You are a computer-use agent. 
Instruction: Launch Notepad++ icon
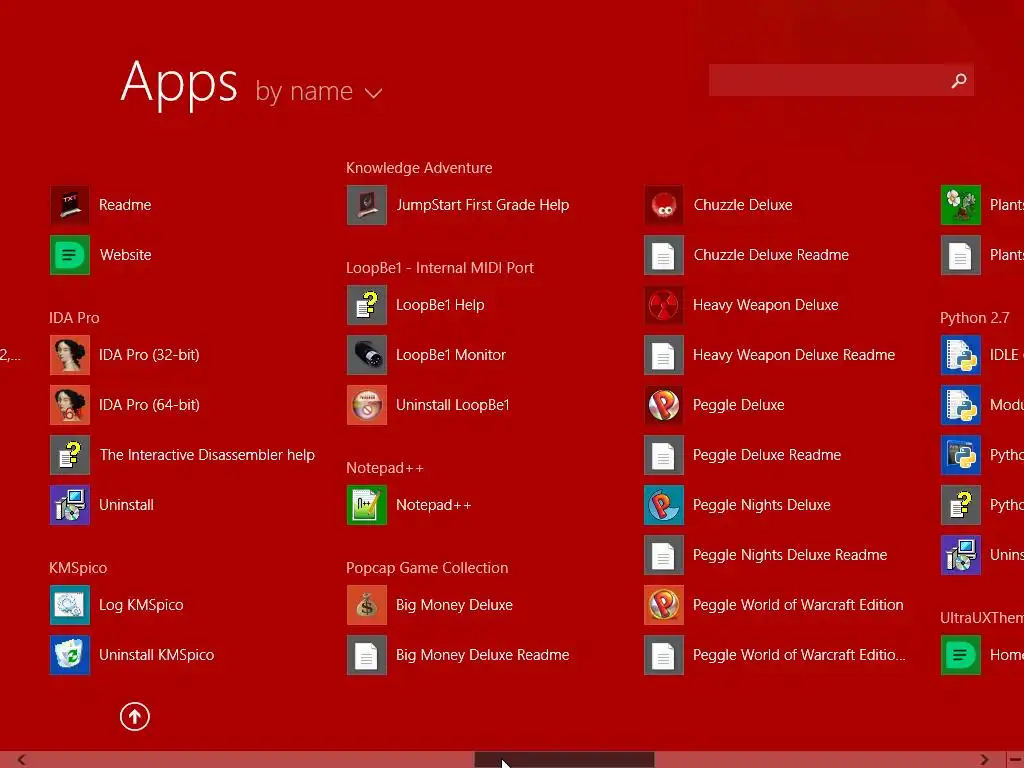point(367,505)
